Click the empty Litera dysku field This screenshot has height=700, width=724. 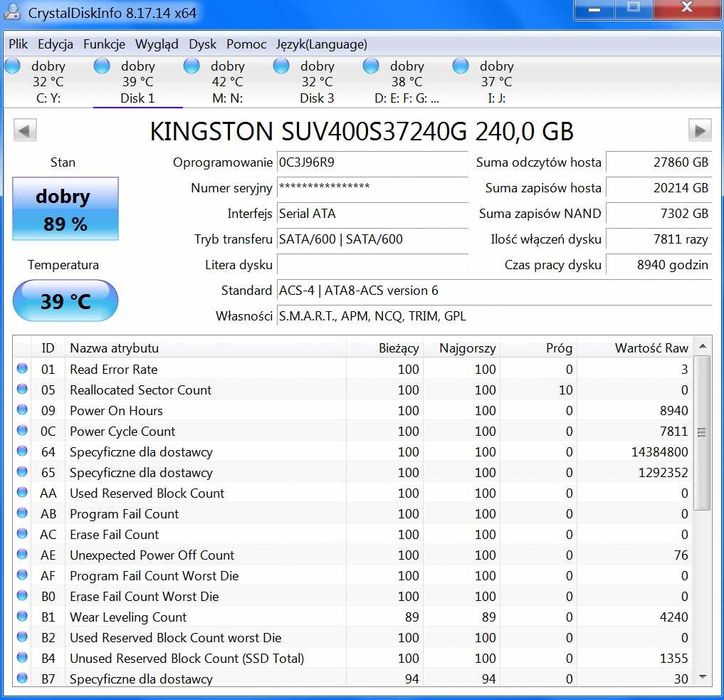click(x=372, y=265)
